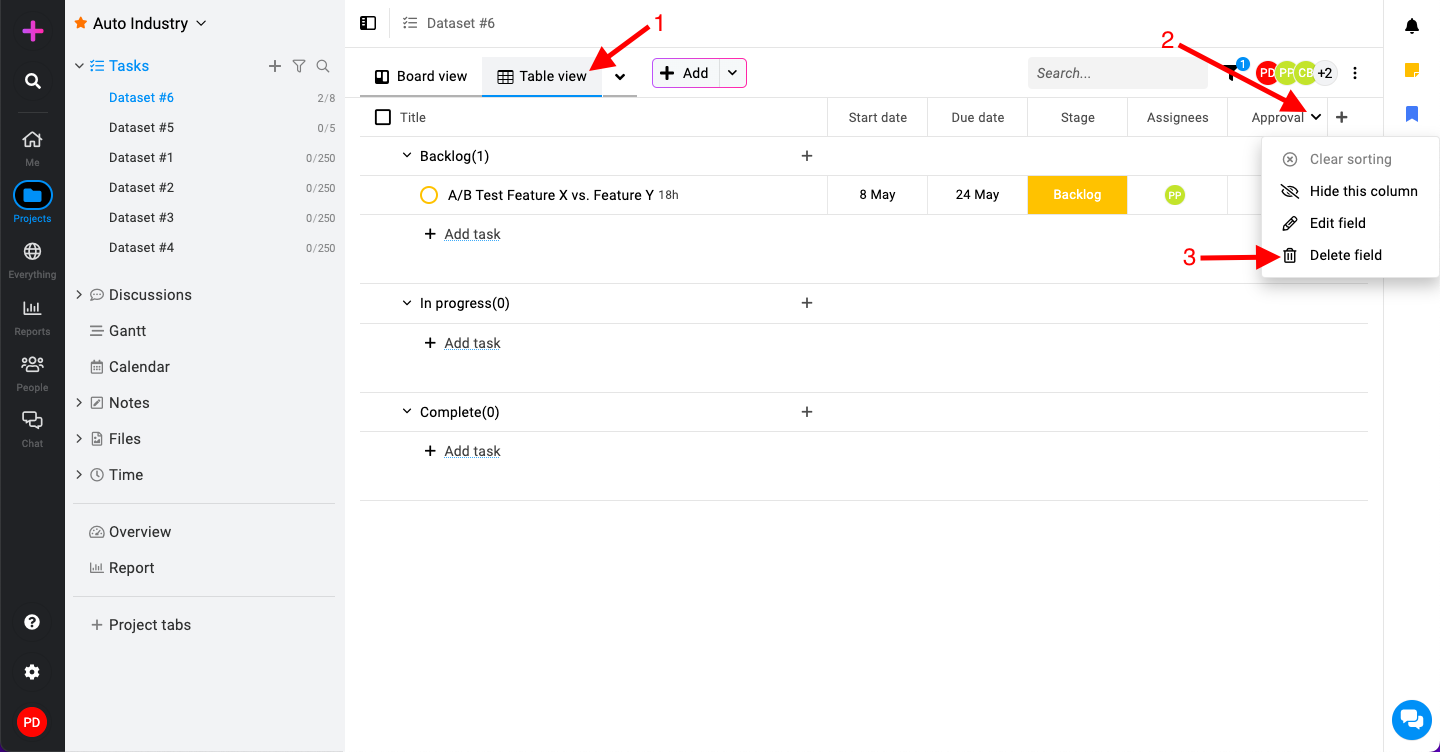1440x752 pixels.
Task: Tick the select-all checkbox beside Title
Action: [x=383, y=117]
